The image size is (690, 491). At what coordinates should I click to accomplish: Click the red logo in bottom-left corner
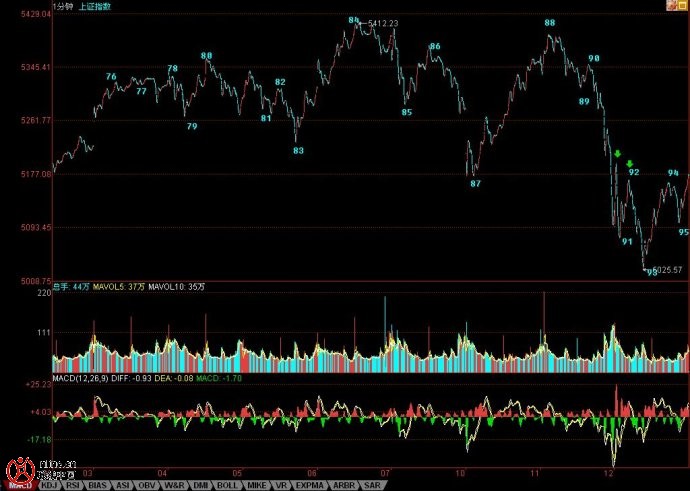pos(18,470)
